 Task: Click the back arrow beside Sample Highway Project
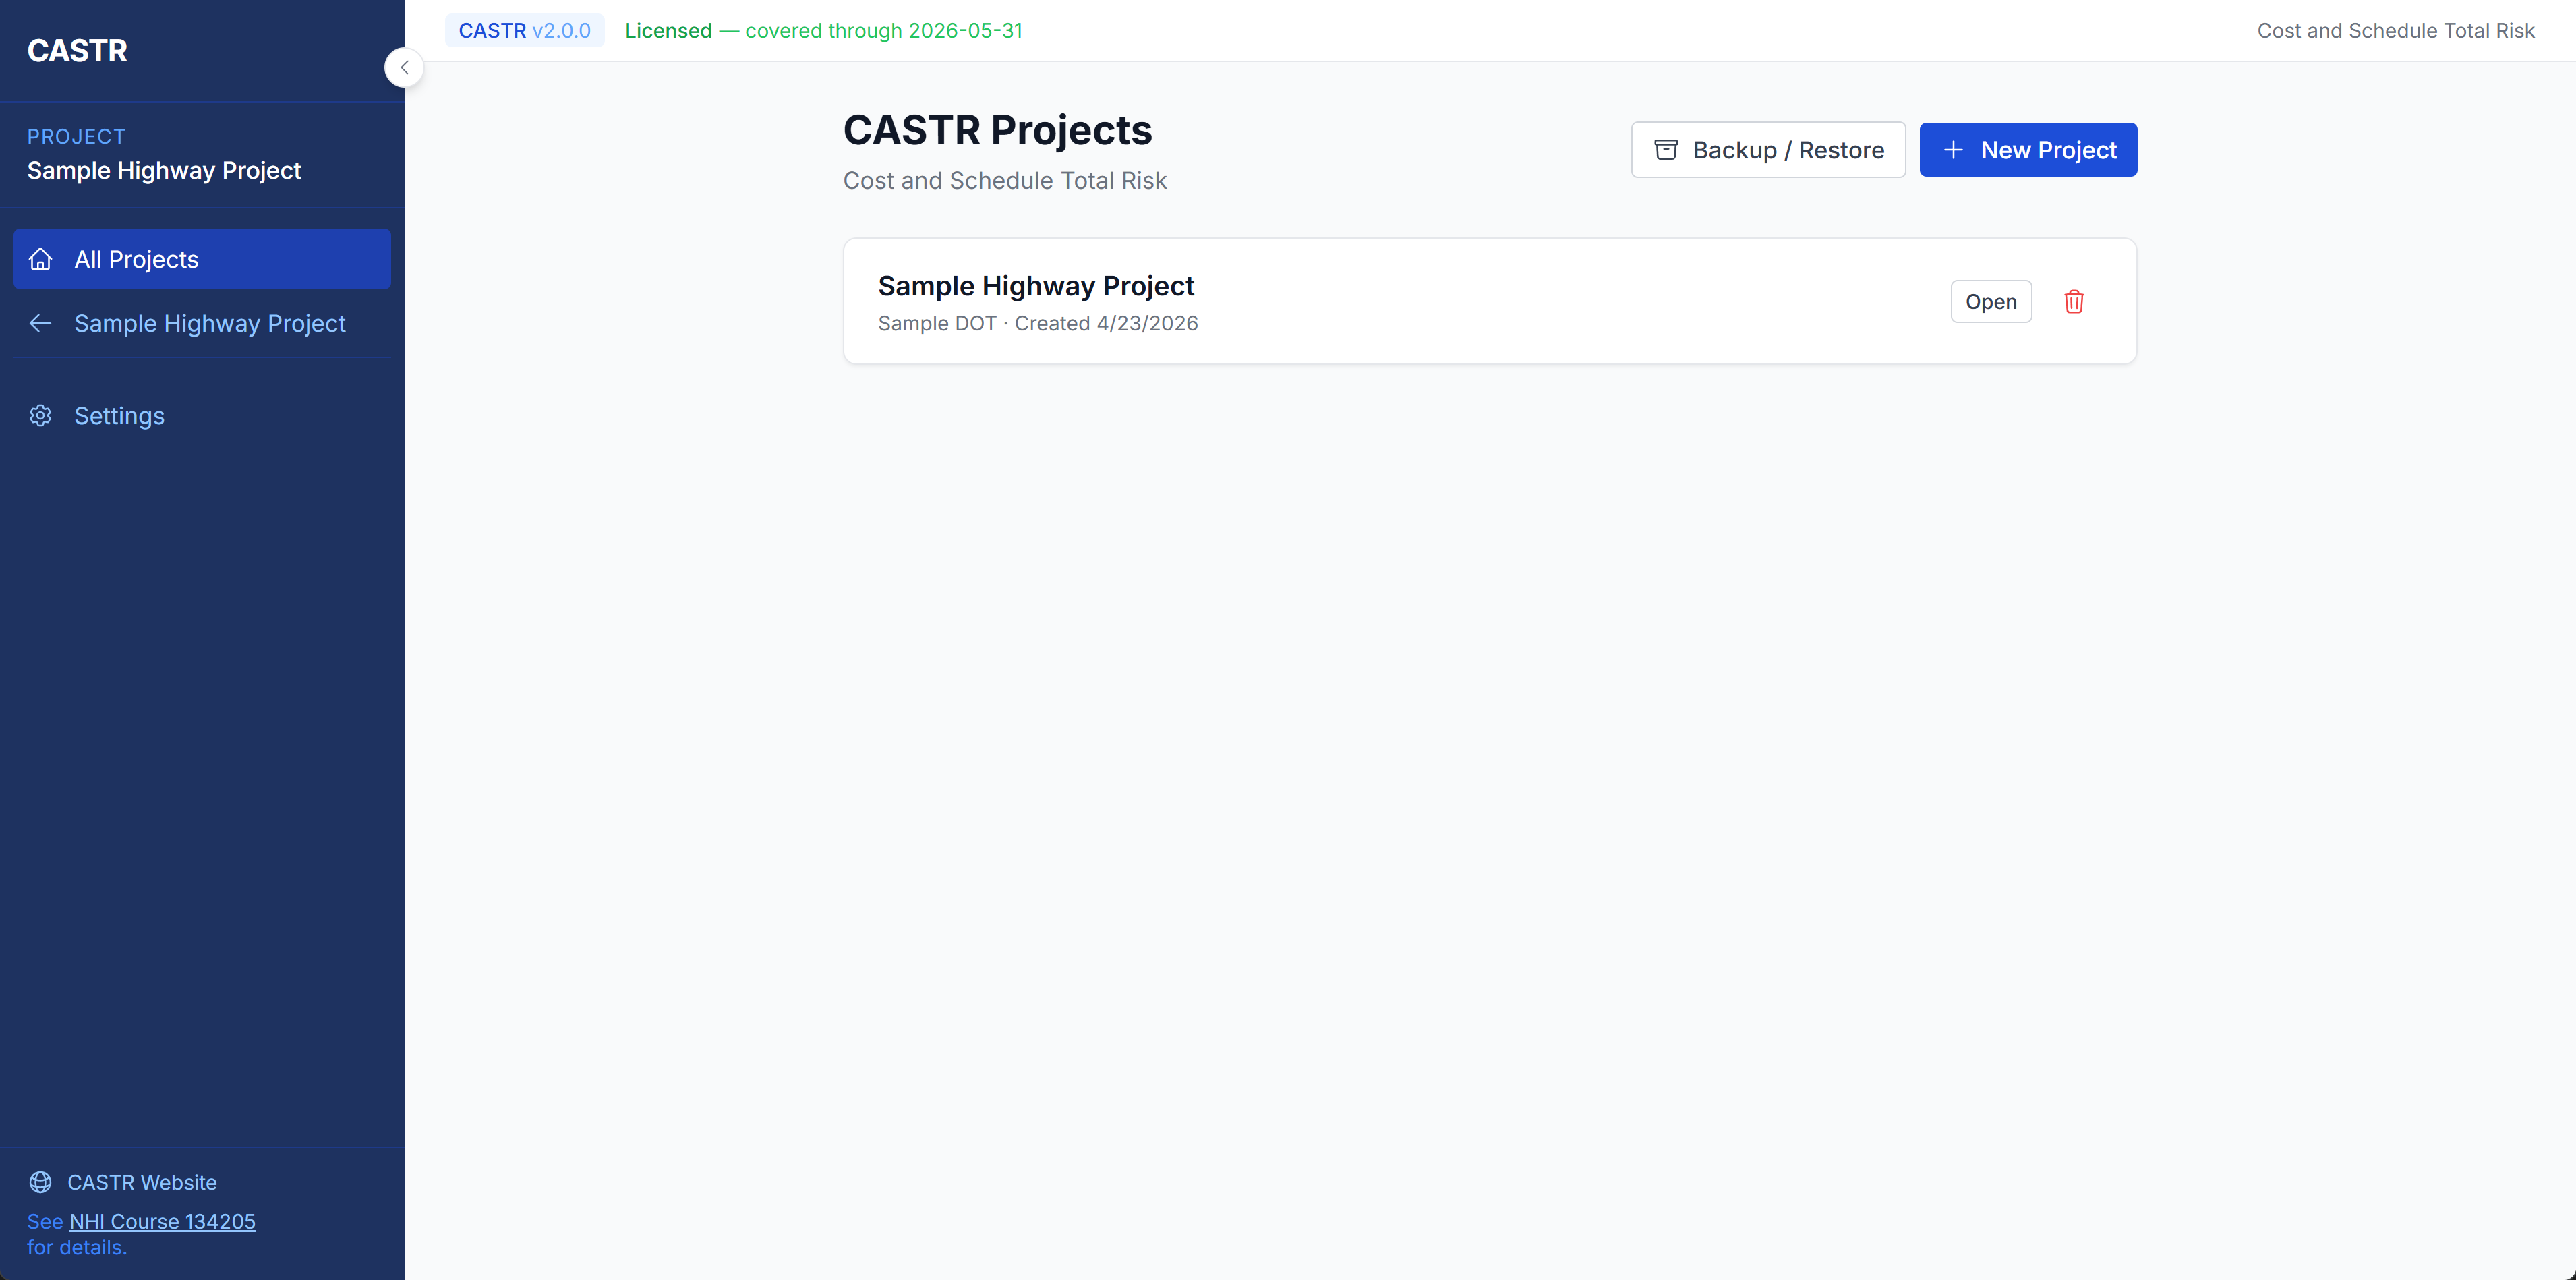[x=40, y=323]
